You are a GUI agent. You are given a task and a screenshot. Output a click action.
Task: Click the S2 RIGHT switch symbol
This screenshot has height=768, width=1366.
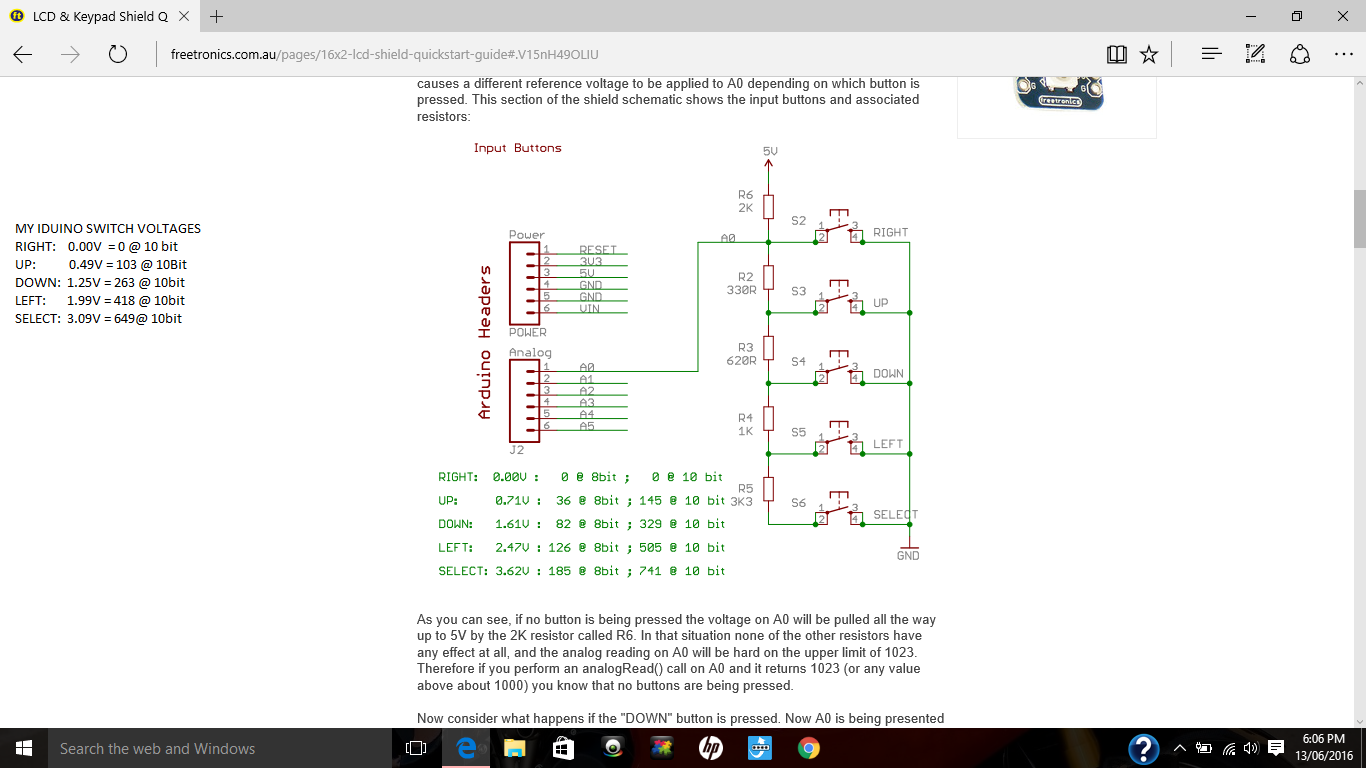[x=839, y=226]
